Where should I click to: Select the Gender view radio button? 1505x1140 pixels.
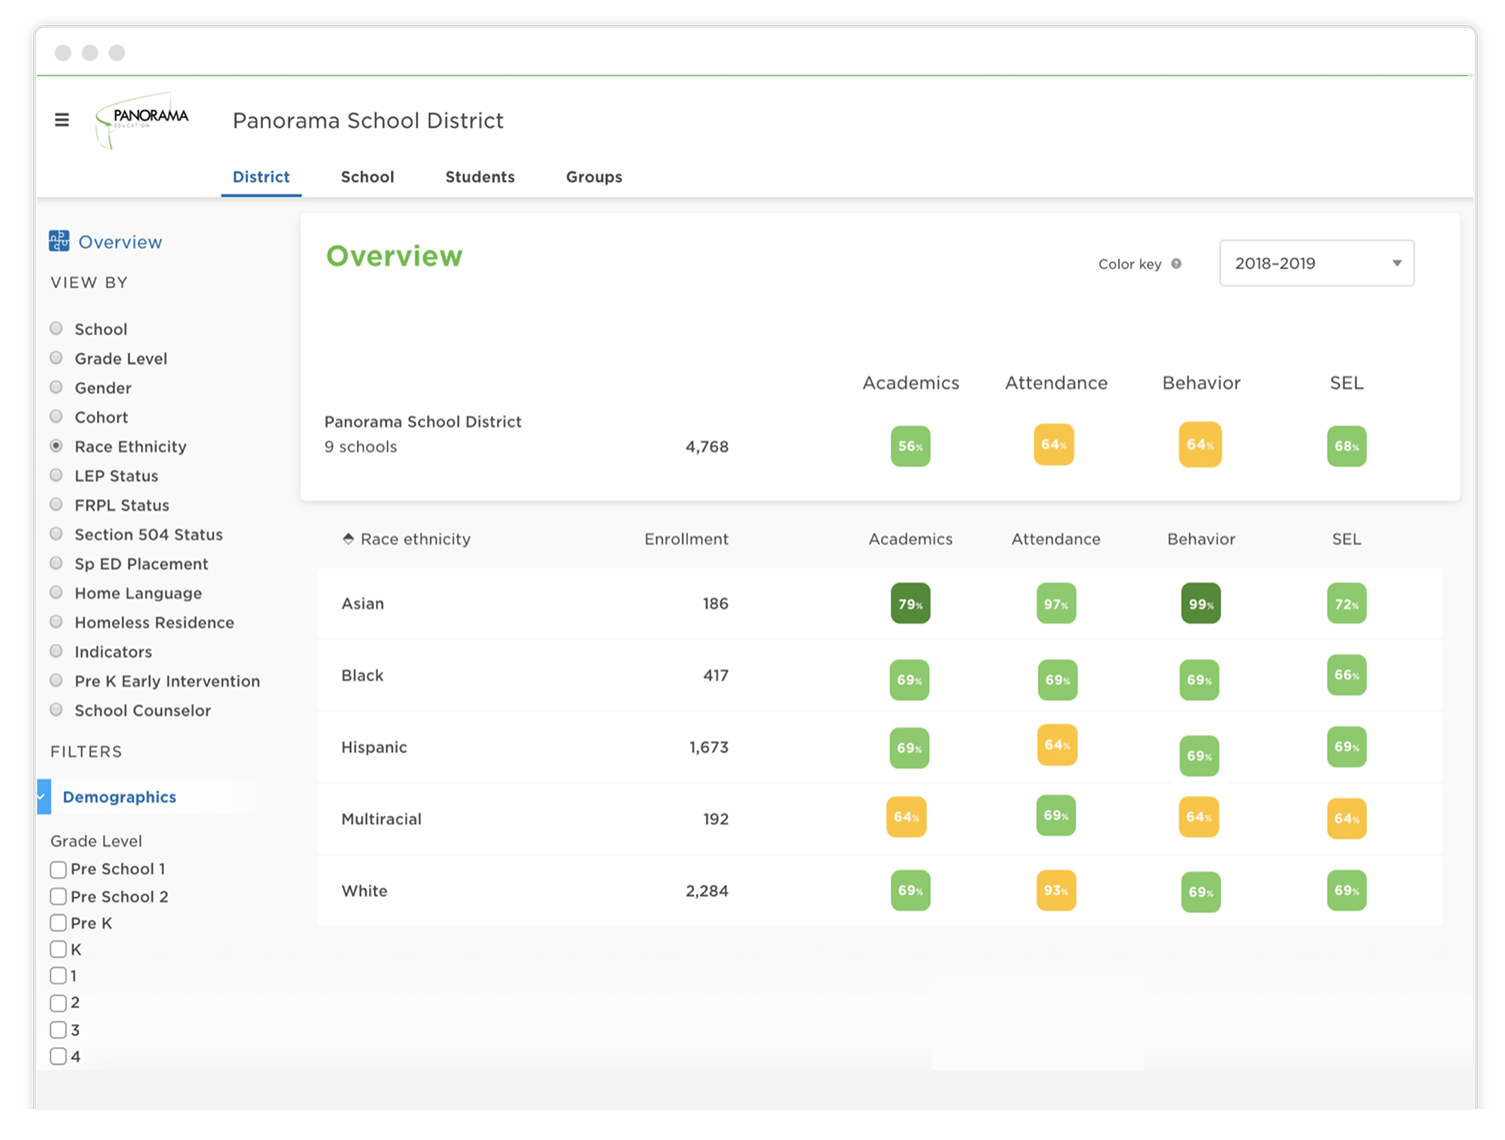coord(56,387)
